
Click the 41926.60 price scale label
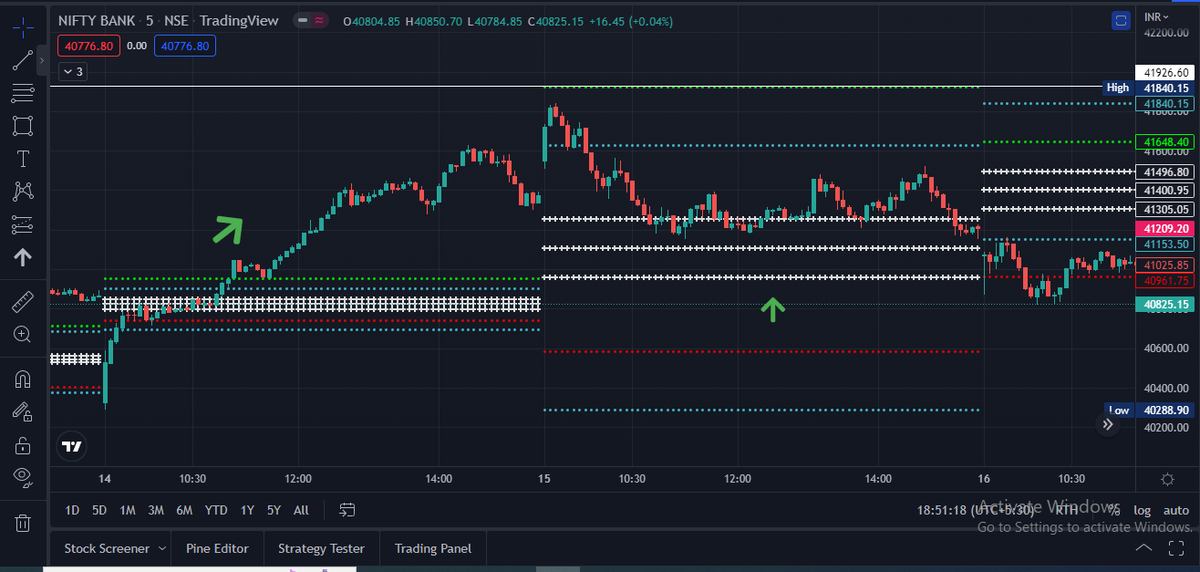pos(1166,72)
